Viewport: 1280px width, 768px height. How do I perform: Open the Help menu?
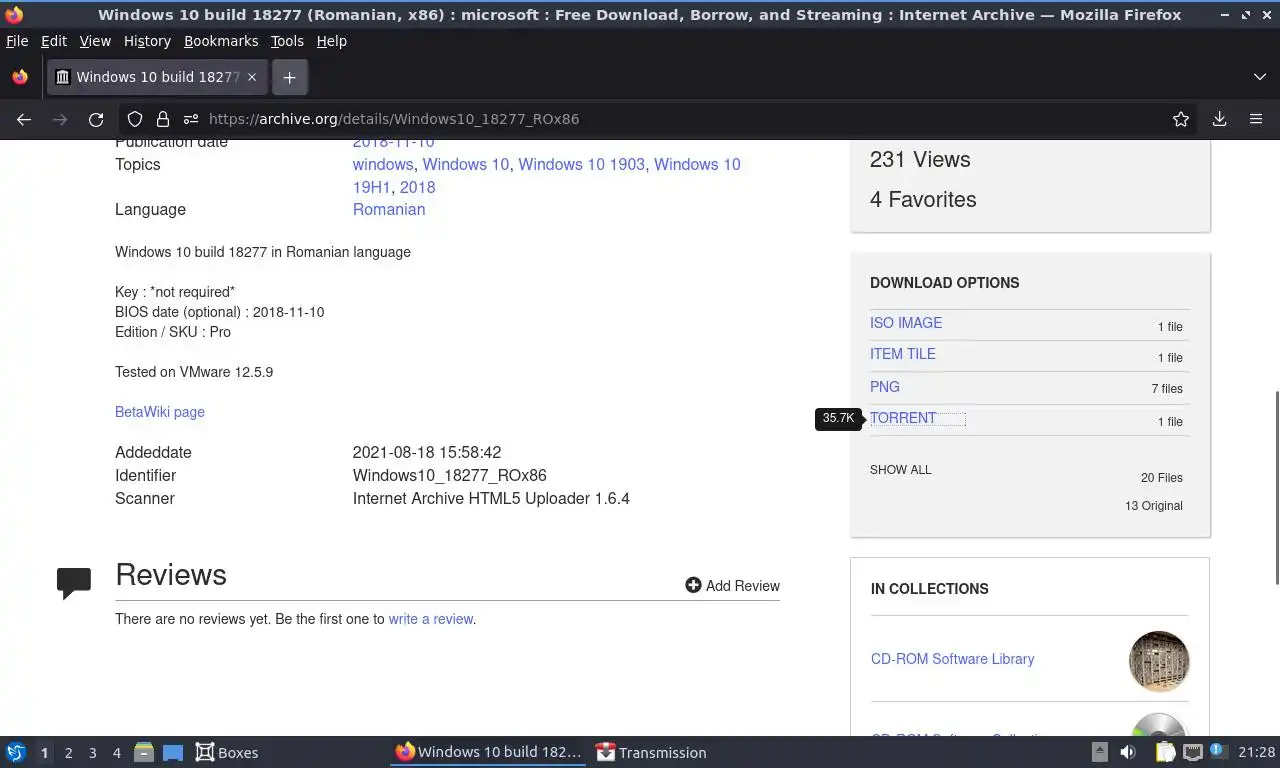331,41
